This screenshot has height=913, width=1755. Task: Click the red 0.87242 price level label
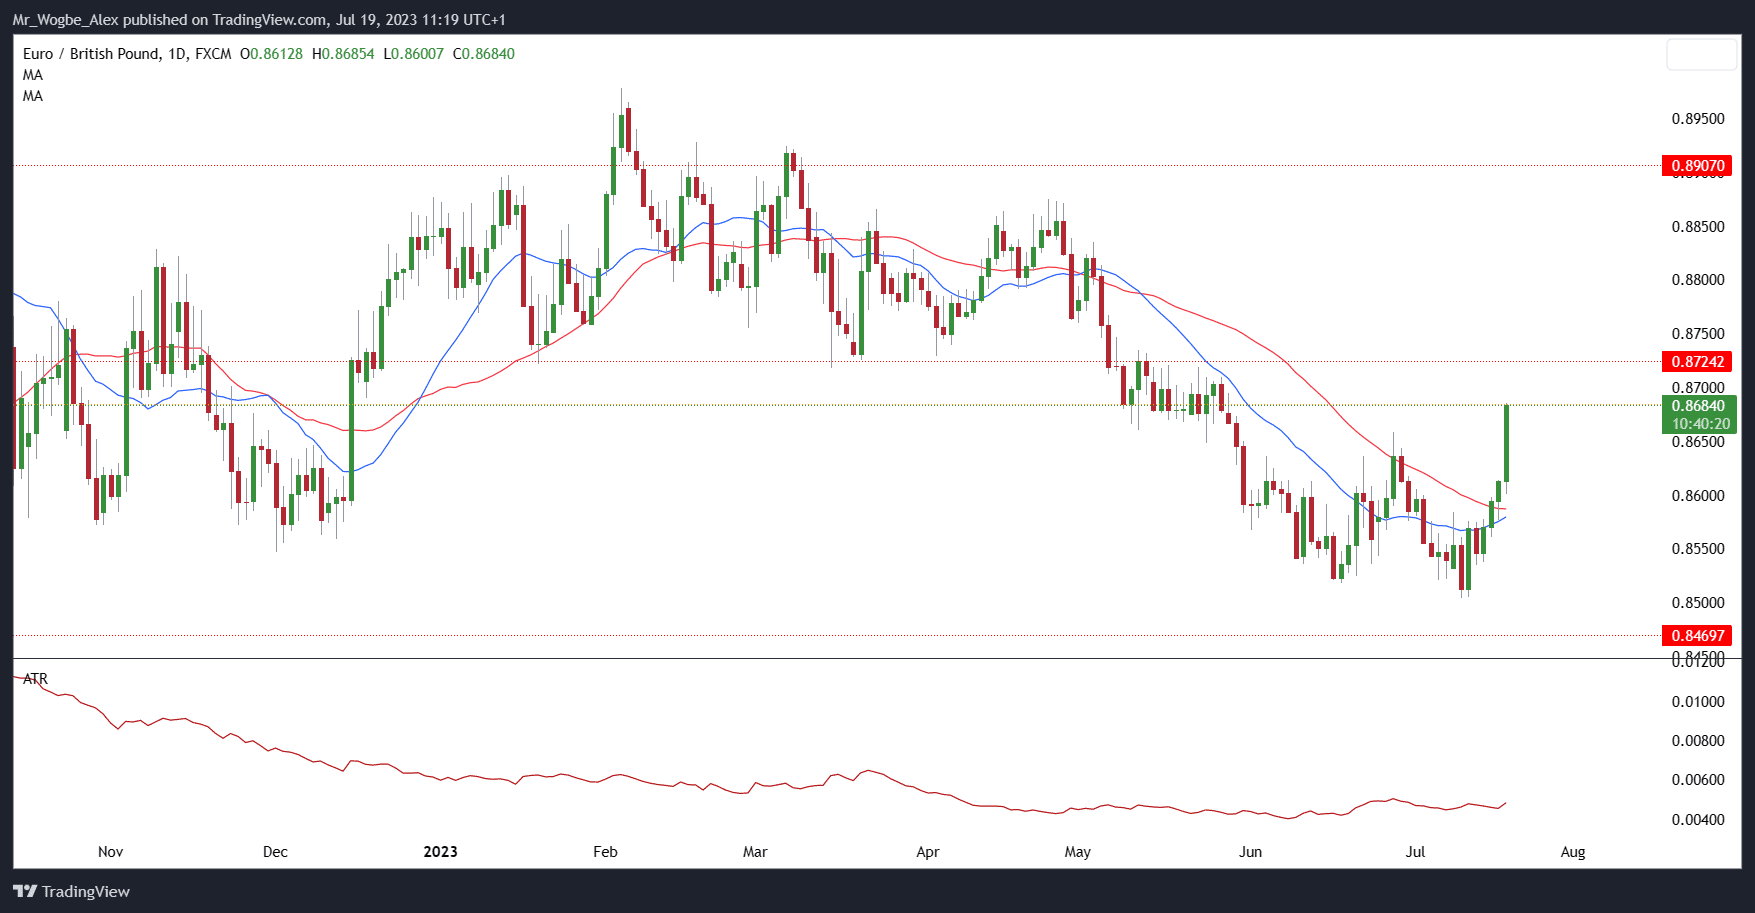1697,361
